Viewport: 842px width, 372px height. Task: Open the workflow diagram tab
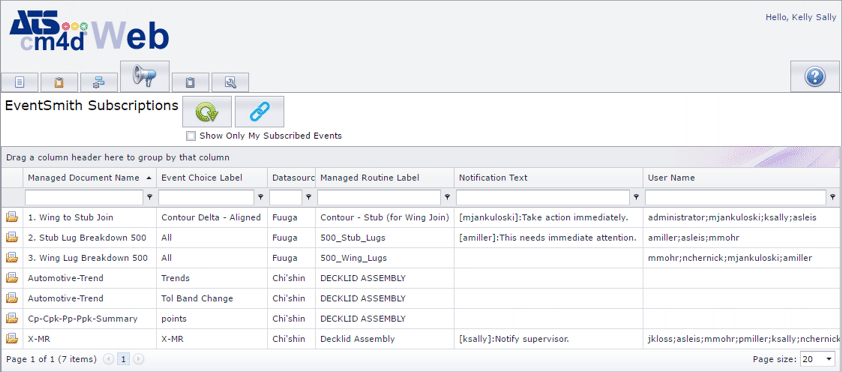coord(99,82)
